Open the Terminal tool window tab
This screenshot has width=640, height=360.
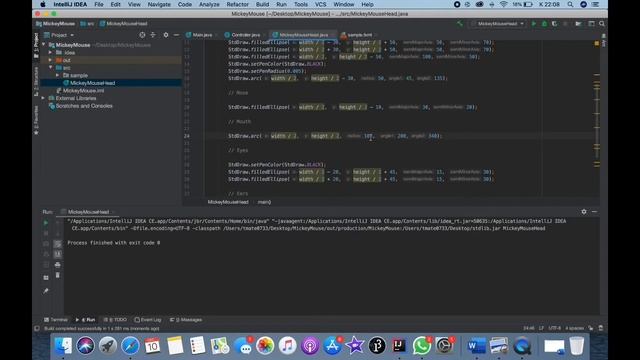tap(56, 320)
